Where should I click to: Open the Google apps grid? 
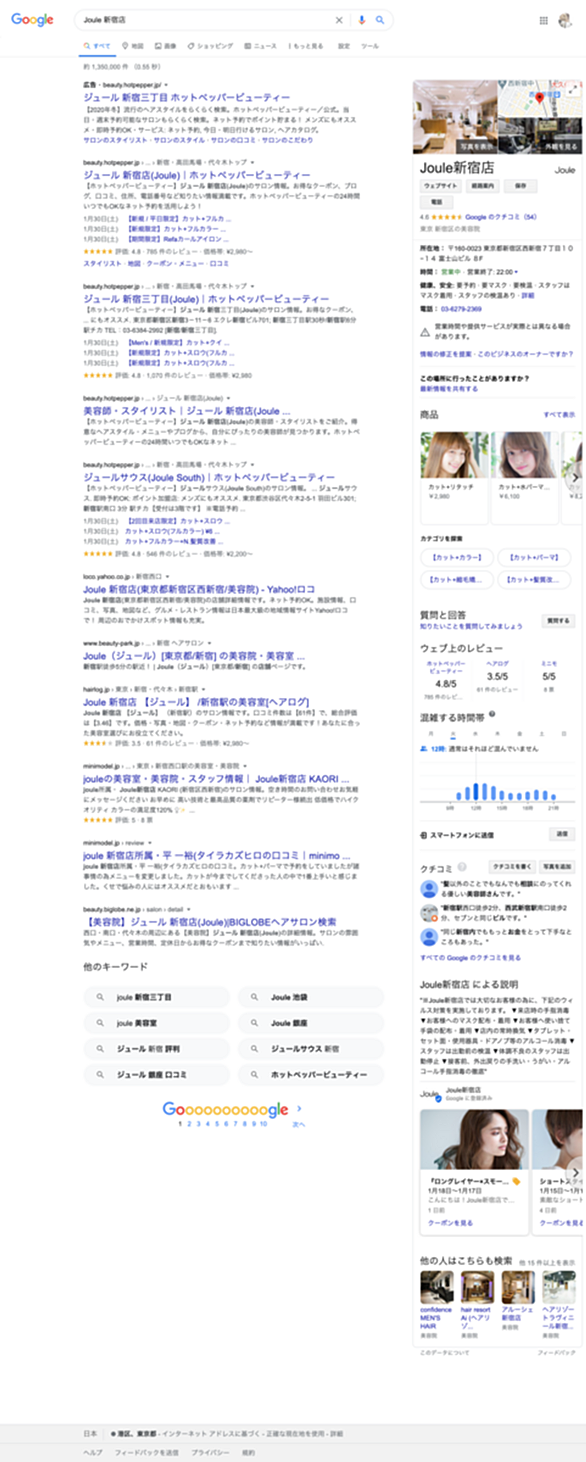coord(544,20)
